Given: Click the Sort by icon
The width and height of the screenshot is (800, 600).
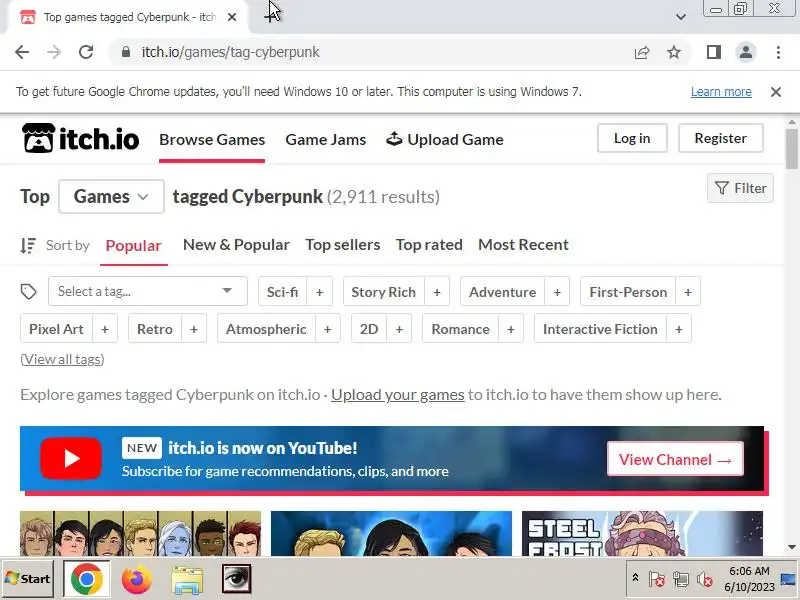Looking at the screenshot, I should 28,245.
